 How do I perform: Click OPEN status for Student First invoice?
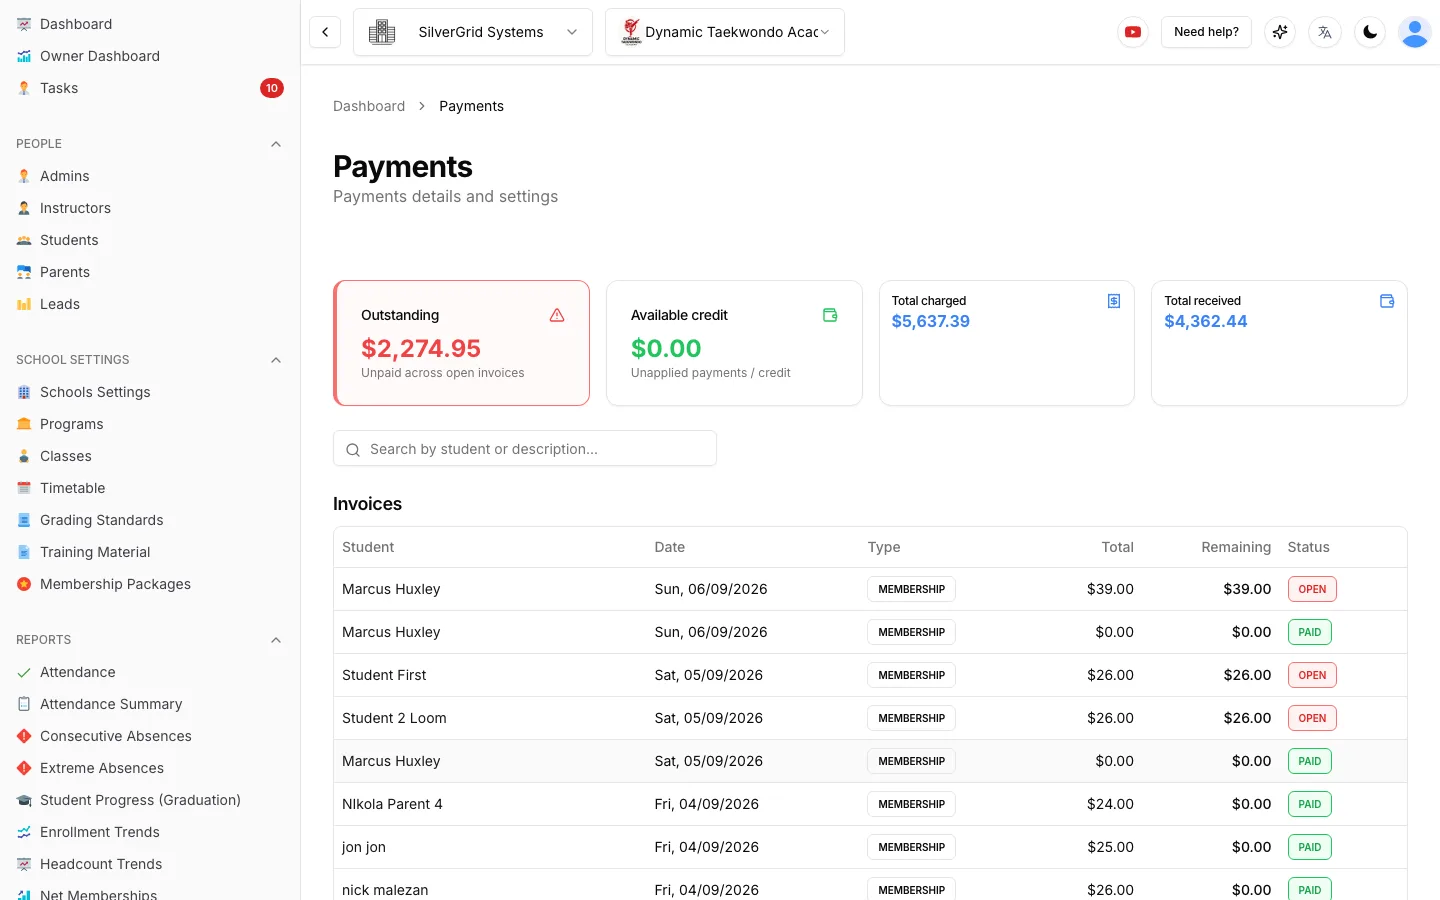(x=1312, y=675)
